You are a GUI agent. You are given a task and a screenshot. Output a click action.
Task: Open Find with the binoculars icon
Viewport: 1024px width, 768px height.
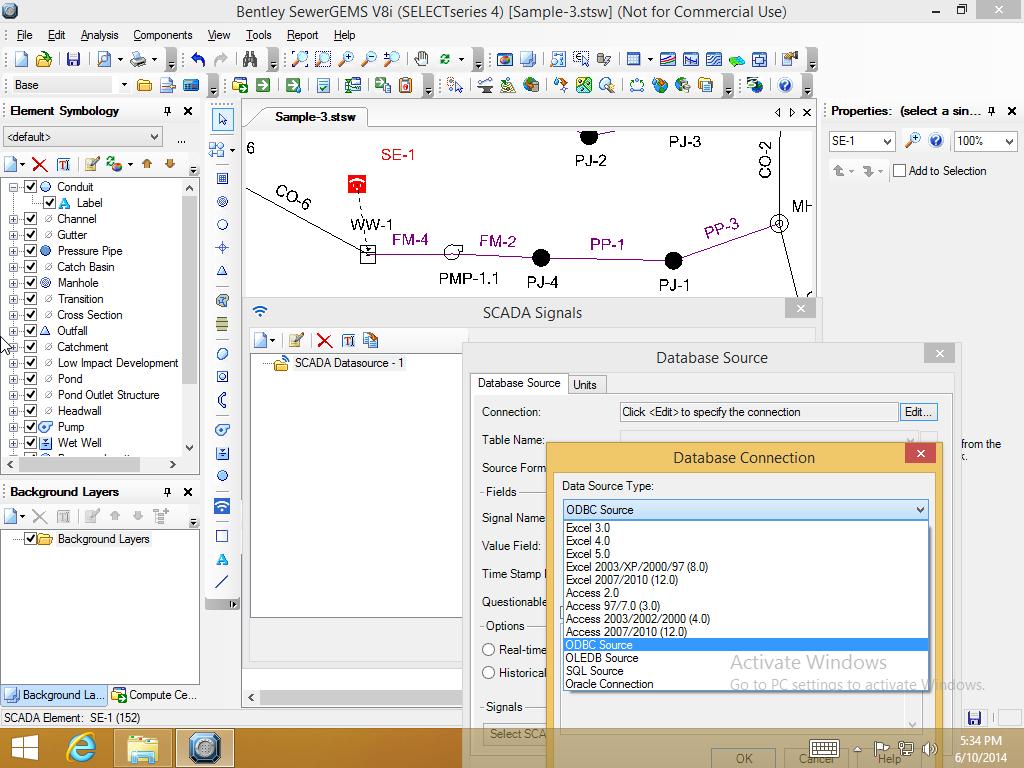pos(249,59)
